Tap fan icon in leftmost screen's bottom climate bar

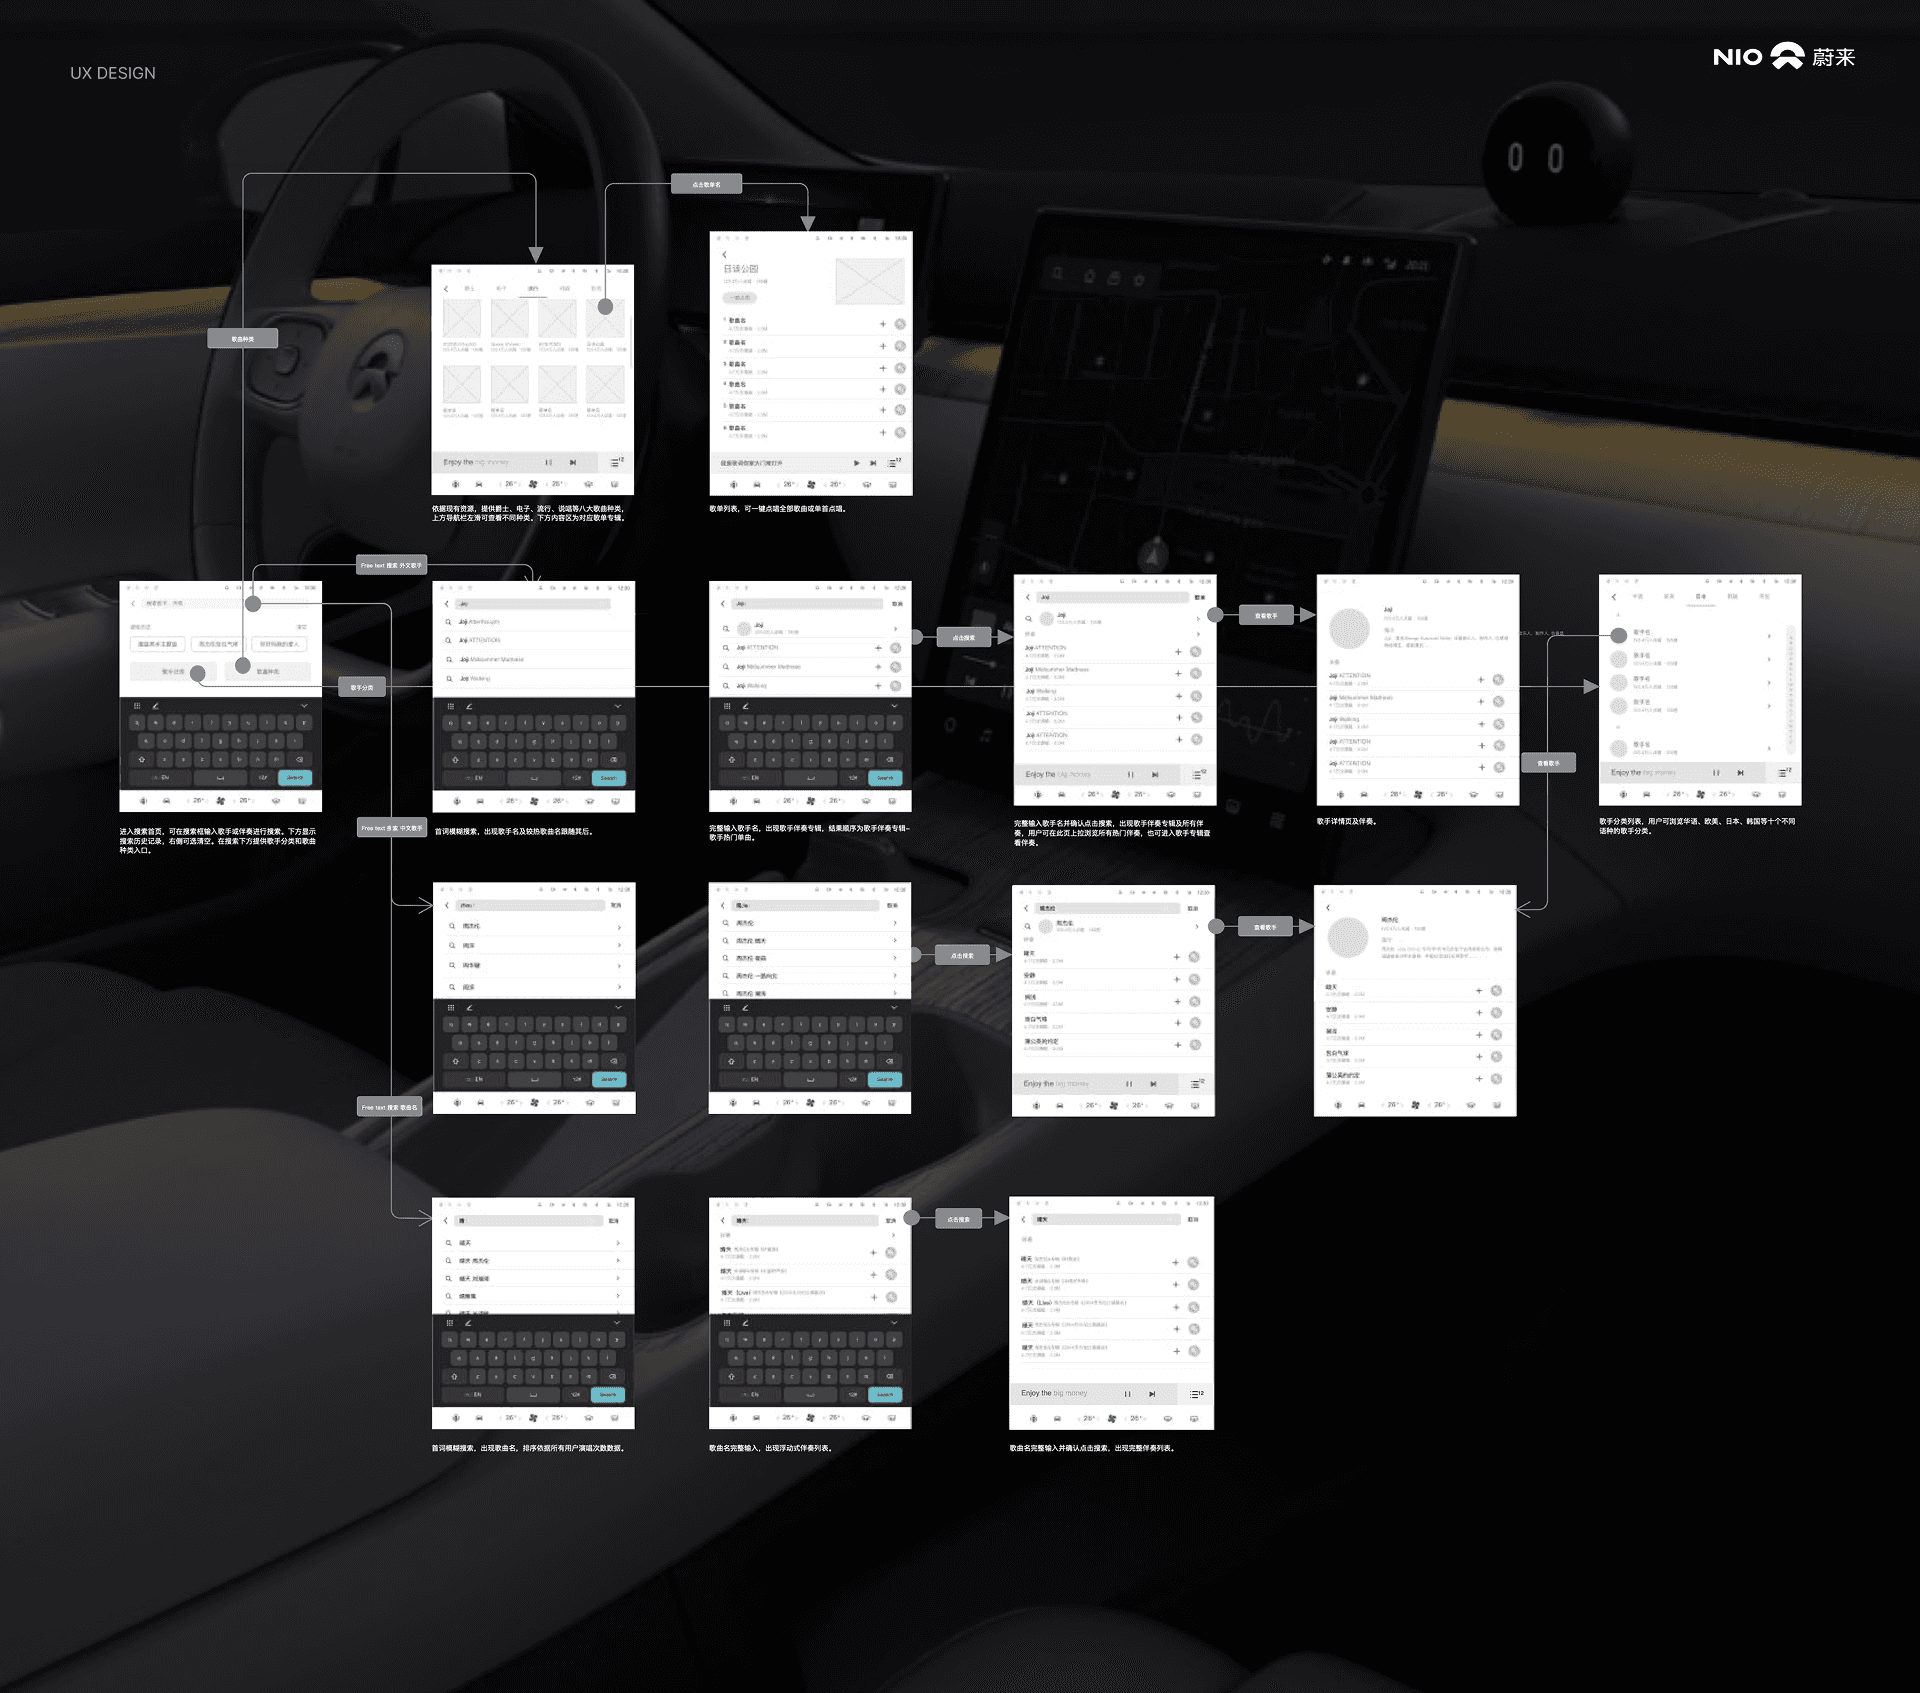[x=221, y=801]
